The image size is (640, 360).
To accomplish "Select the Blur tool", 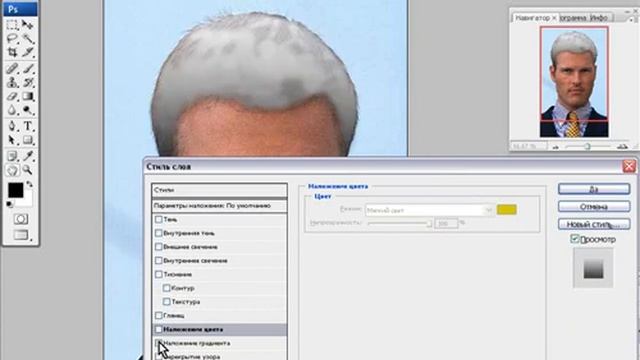I will coord(12,110).
